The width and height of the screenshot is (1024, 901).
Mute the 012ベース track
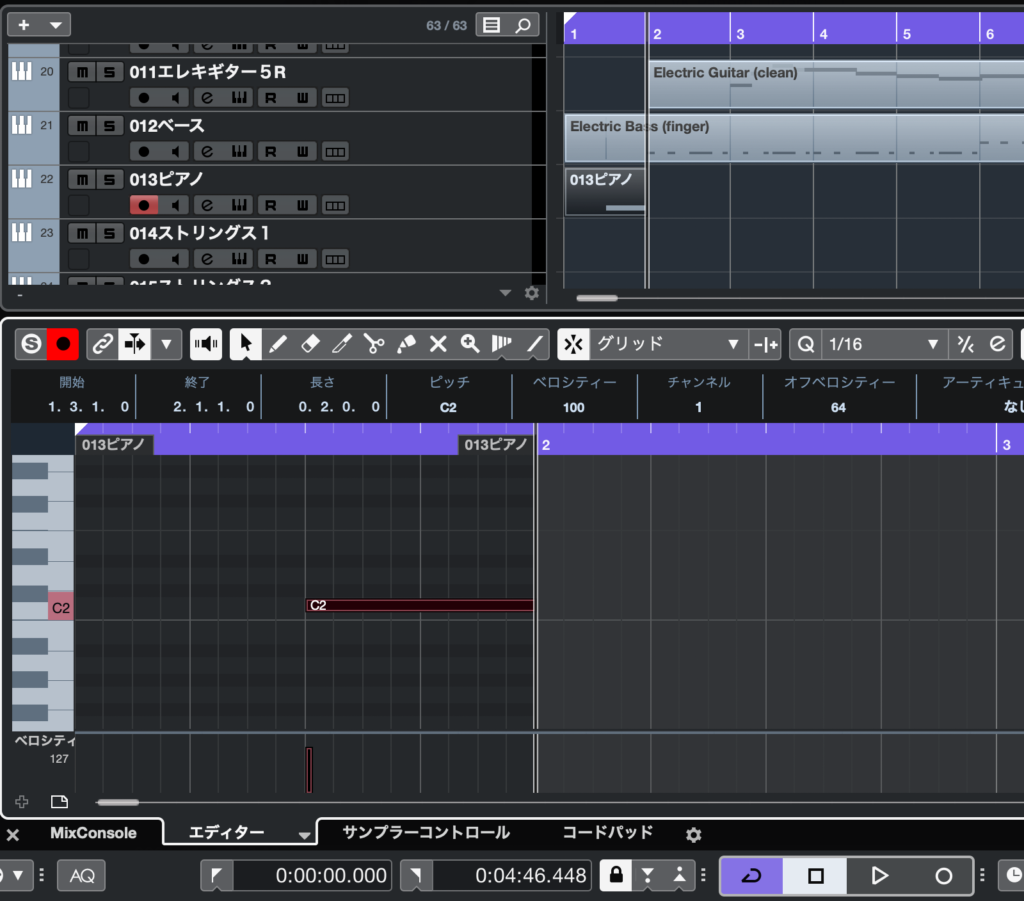click(82, 126)
